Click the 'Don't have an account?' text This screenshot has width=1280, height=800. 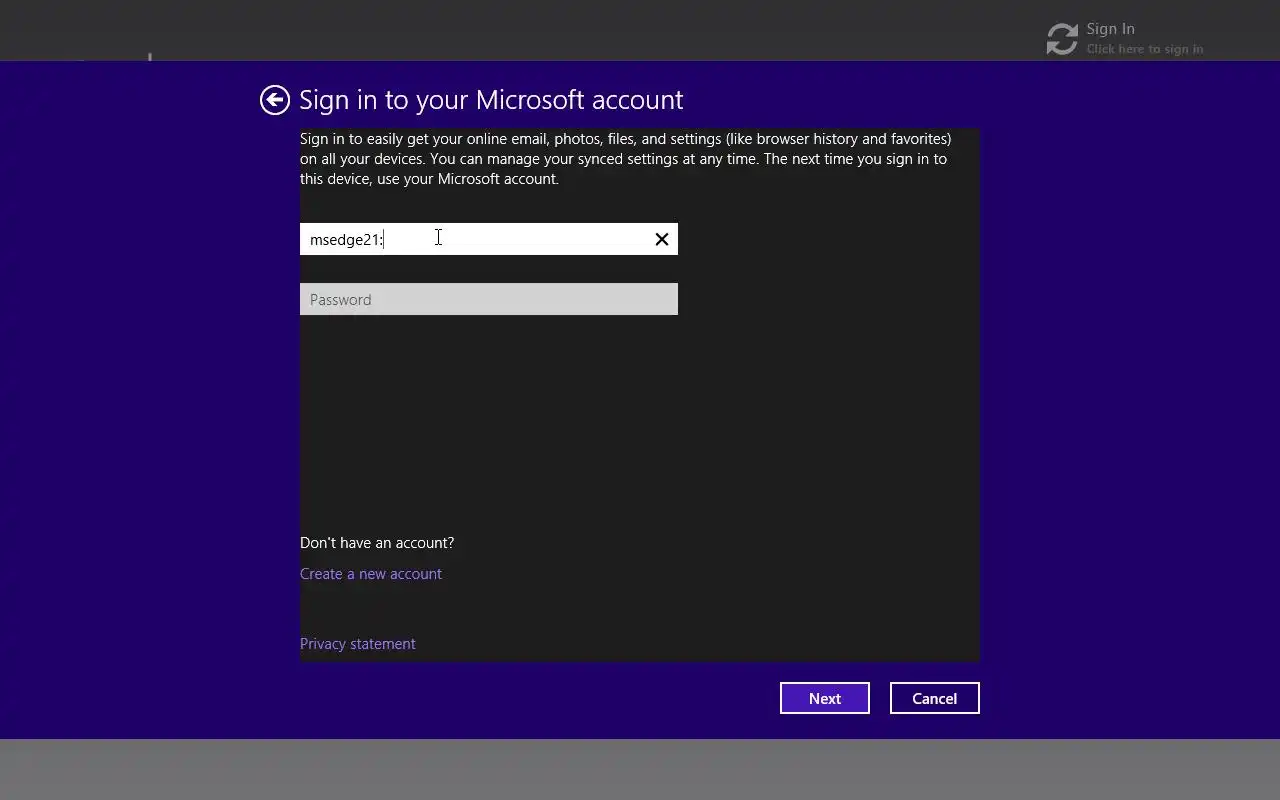coord(377,543)
